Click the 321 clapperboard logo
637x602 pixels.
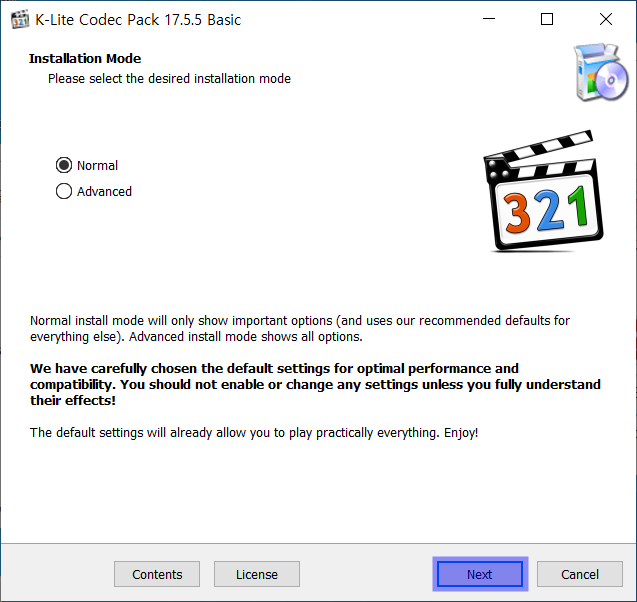click(x=543, y=191)
